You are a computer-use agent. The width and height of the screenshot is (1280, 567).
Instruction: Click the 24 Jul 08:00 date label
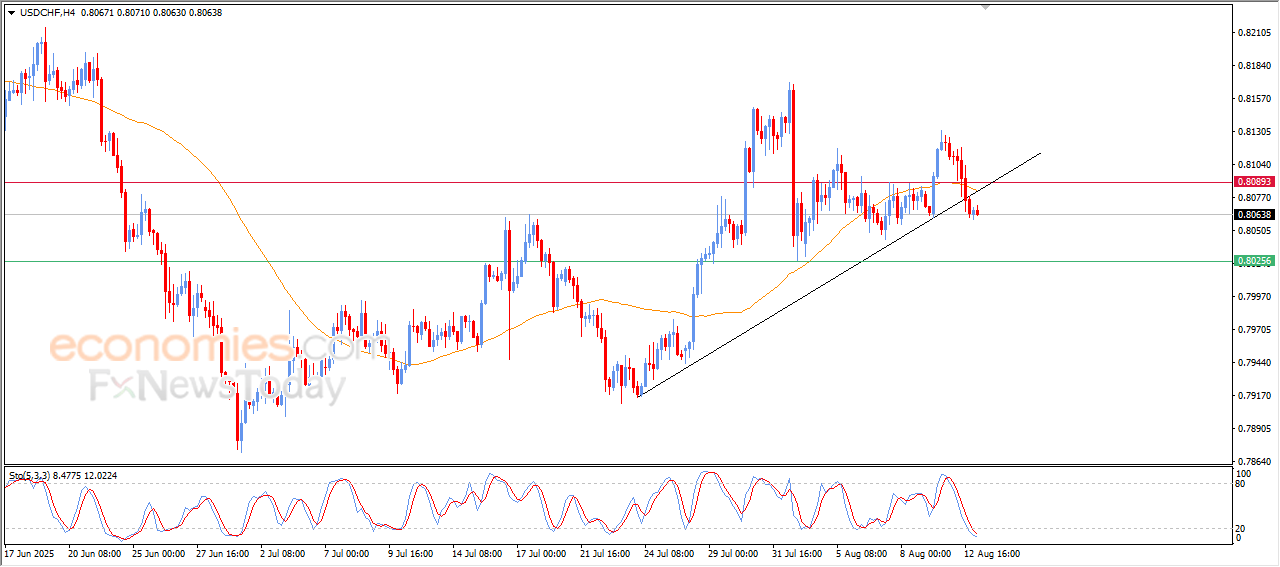pos(671,552)
